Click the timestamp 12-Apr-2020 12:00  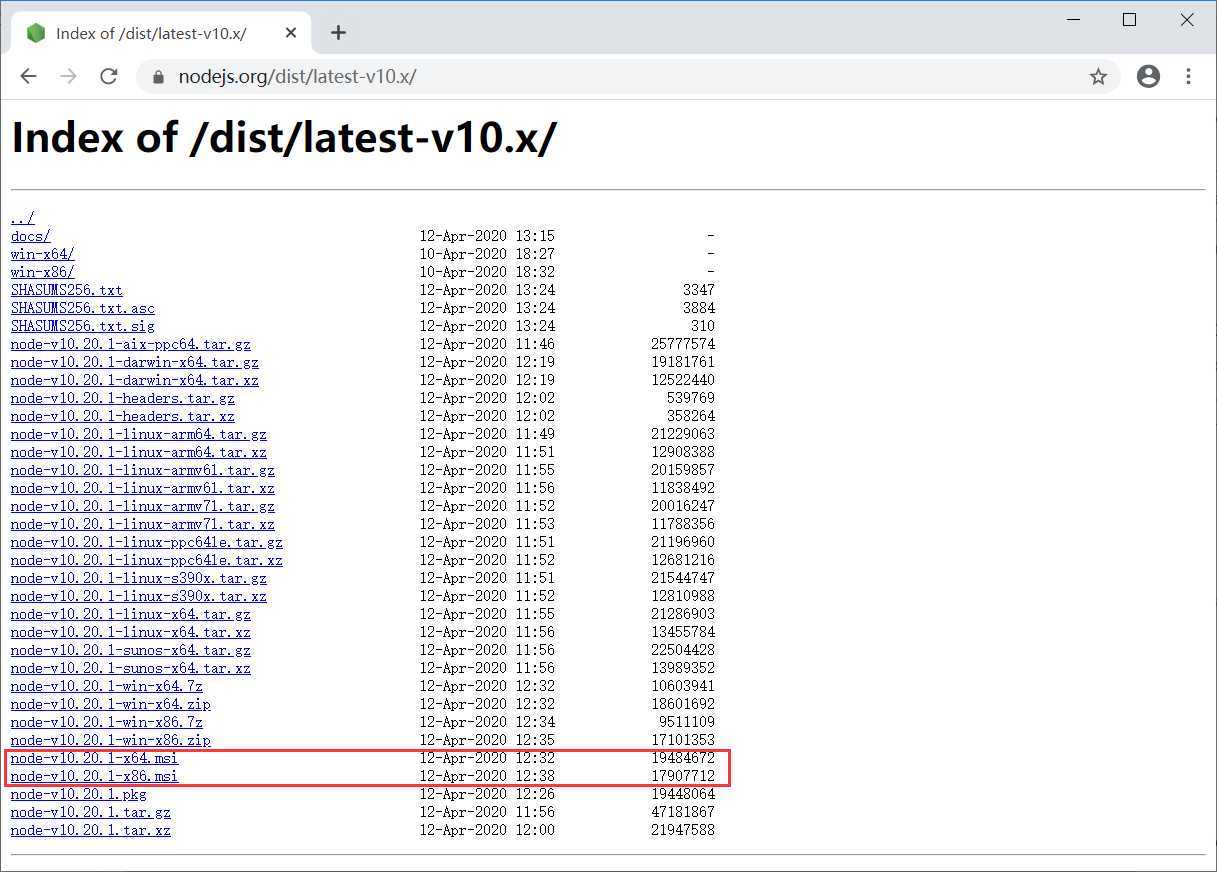(x=487, y=830)
